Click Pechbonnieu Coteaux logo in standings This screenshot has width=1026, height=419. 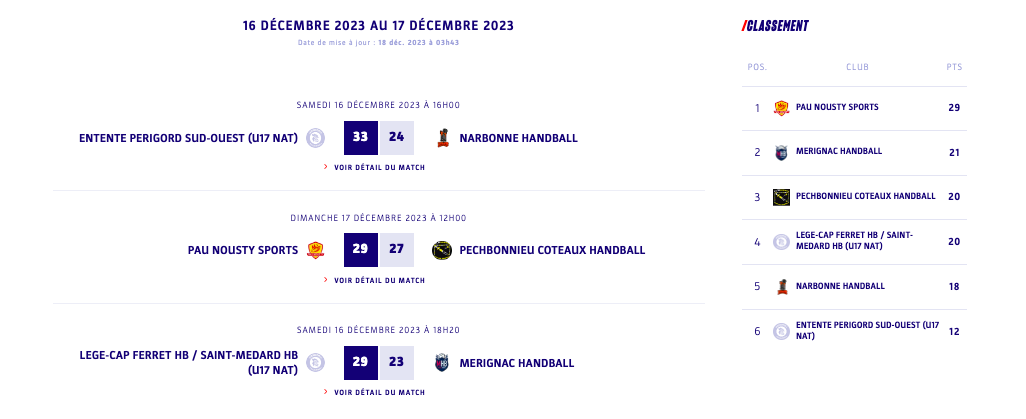pyautogui.click(x=781, y=197)
